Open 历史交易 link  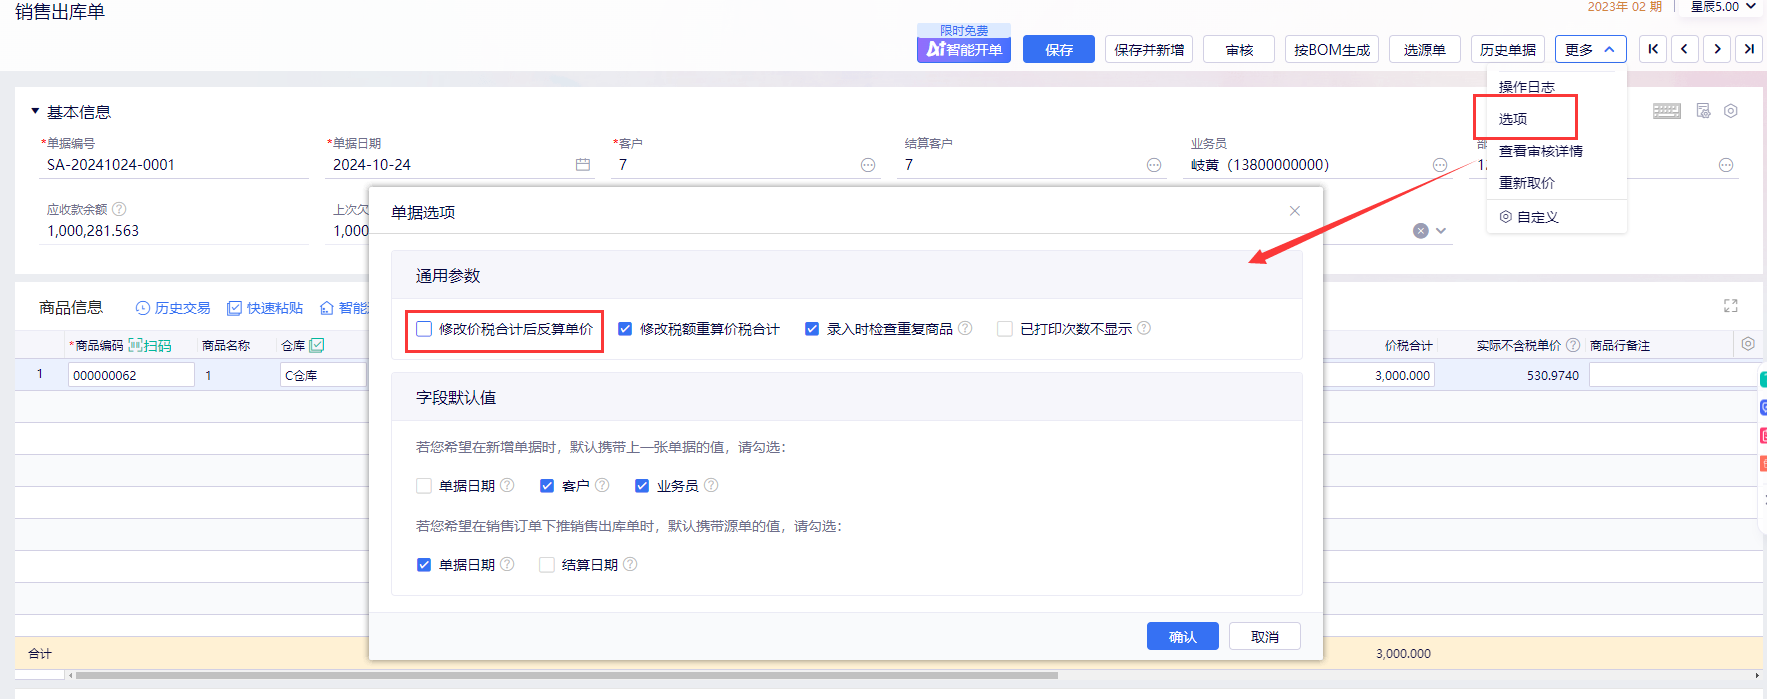173,308
